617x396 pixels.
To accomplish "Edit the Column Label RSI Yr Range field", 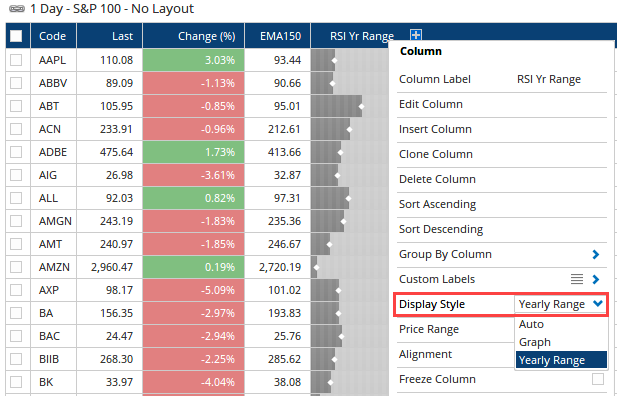I will (549, 79).
